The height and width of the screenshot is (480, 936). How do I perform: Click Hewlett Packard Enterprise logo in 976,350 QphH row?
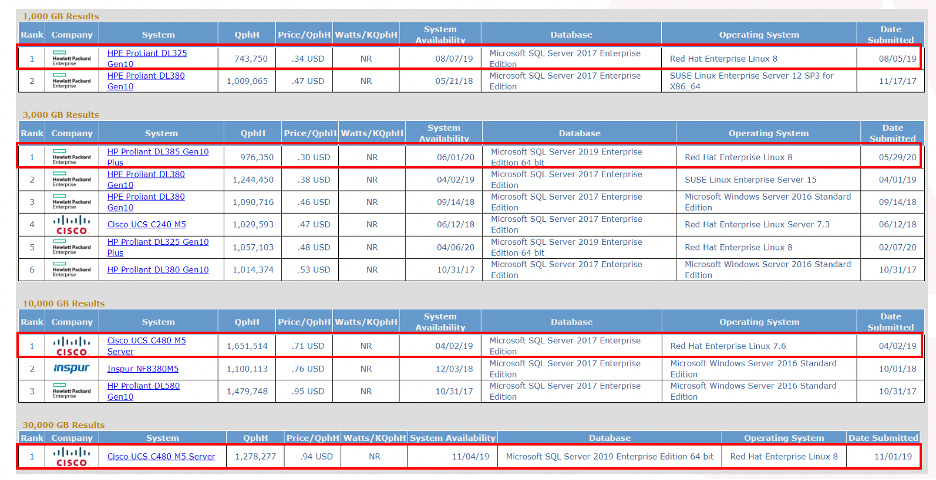pyautogui.click(x=71, y=157)
